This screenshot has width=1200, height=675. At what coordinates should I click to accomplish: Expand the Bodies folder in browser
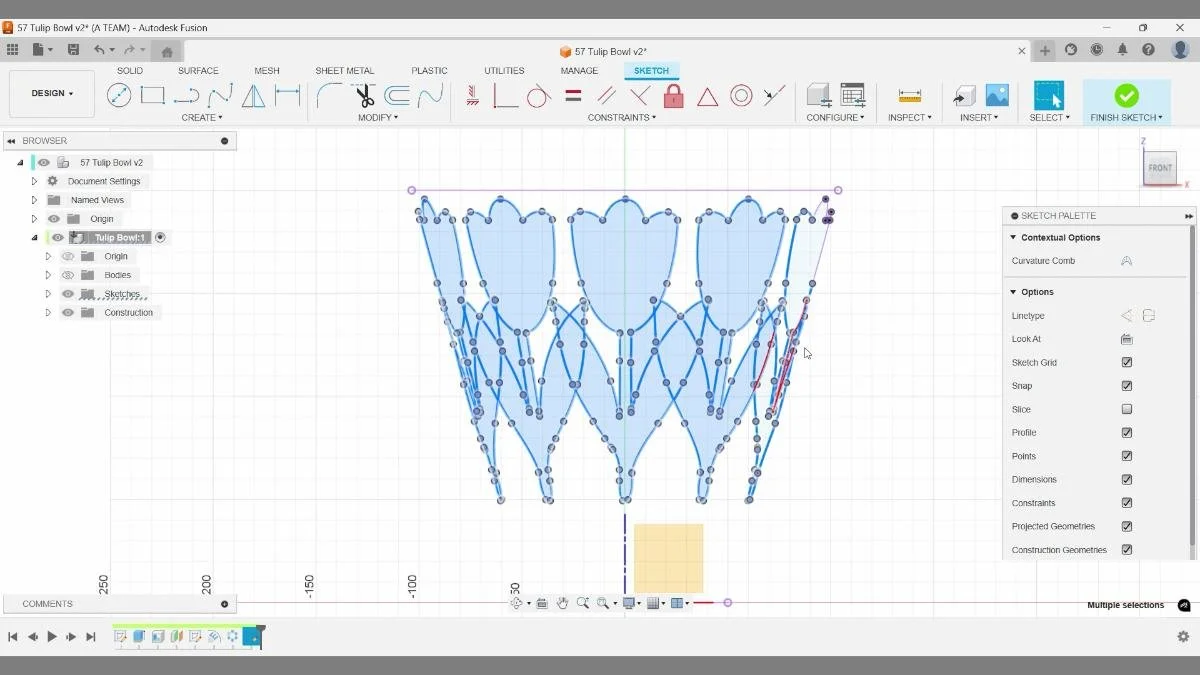tap(47, 274)
